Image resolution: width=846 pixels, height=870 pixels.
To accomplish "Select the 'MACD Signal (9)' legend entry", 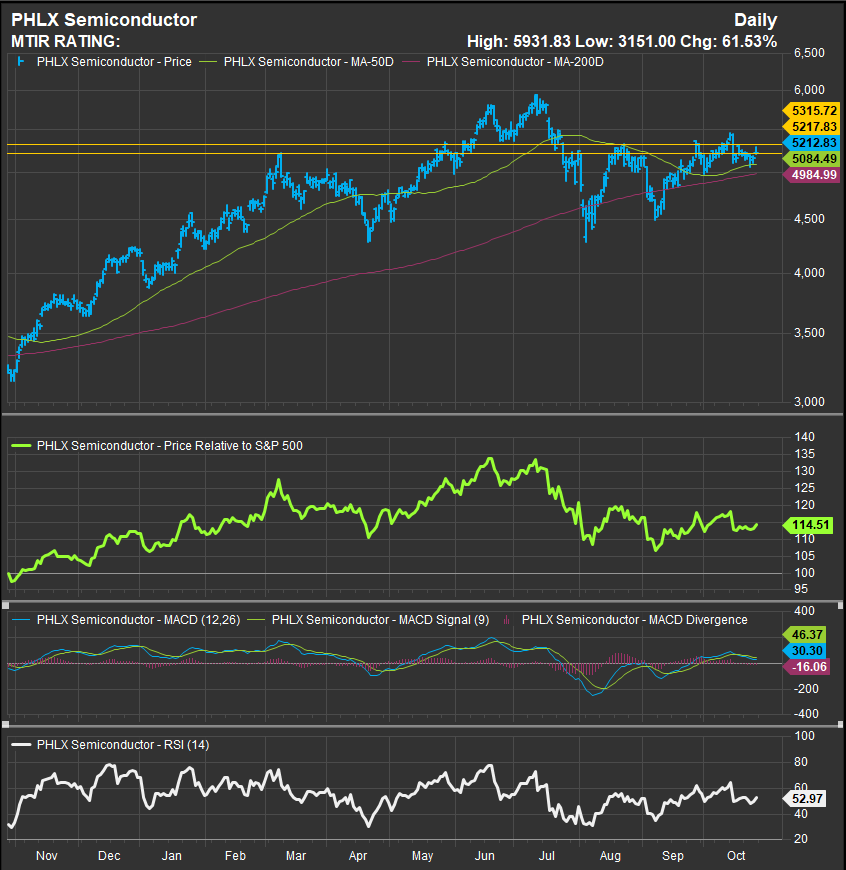I will (381, 620).
